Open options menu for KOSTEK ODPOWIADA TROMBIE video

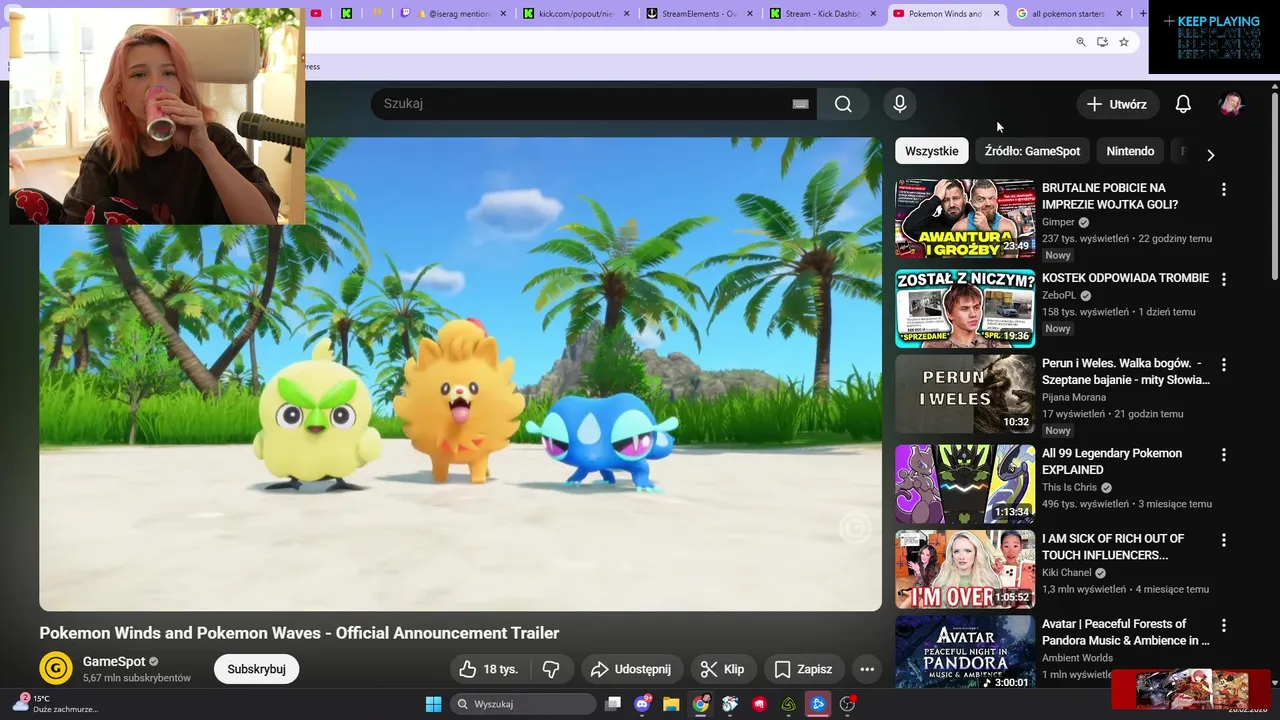(x=1223, y=279)
